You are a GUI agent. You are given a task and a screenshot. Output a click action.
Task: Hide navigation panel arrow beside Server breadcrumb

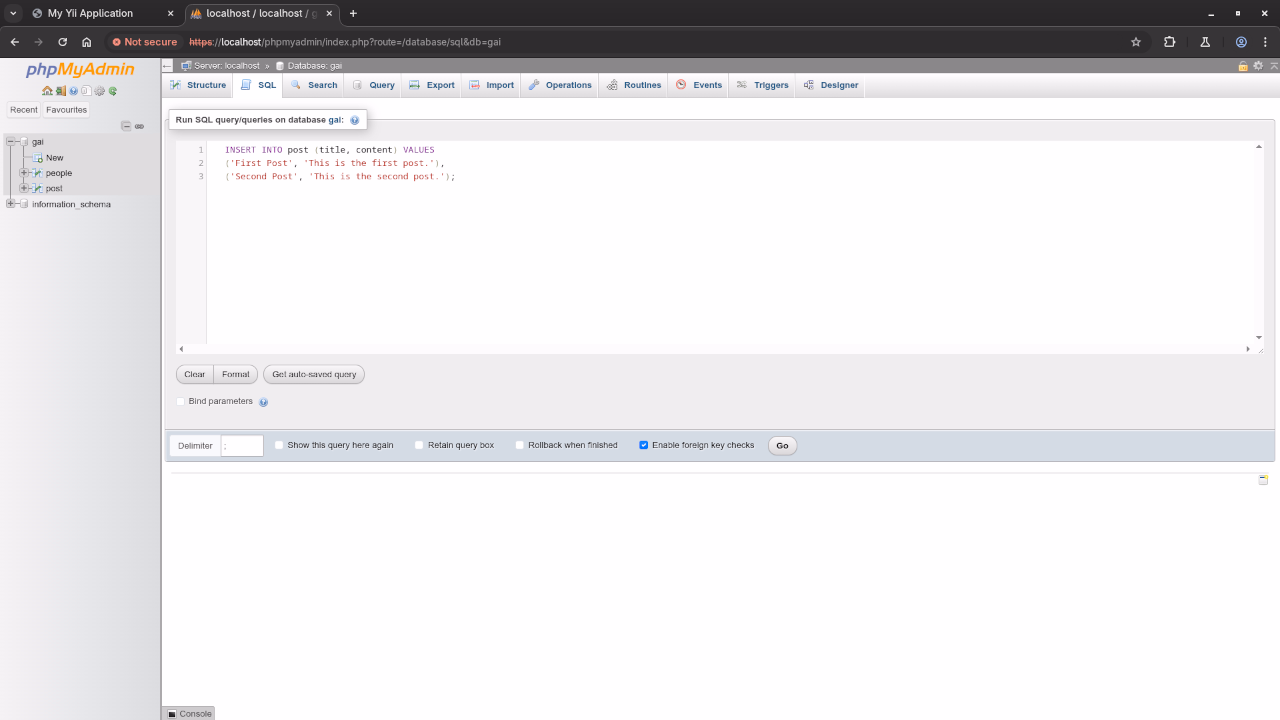(168, 66)
